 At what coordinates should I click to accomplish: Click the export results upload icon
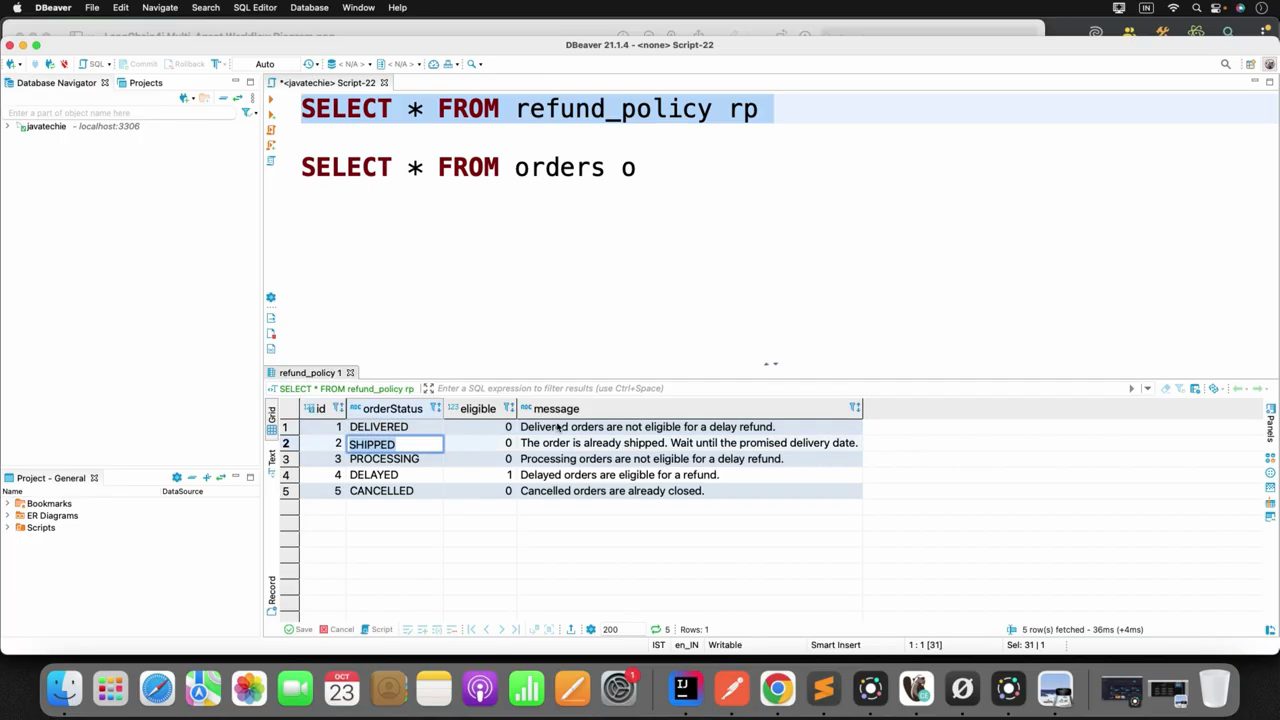point(570,630)
